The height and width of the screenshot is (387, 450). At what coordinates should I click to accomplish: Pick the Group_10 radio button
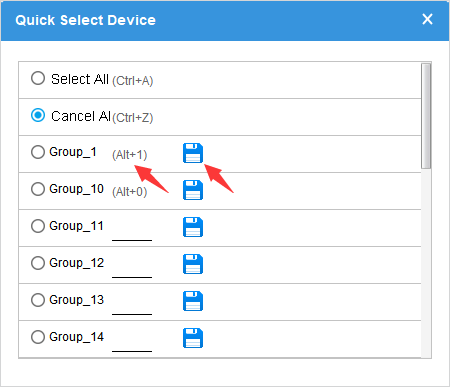tap(38, 189)
